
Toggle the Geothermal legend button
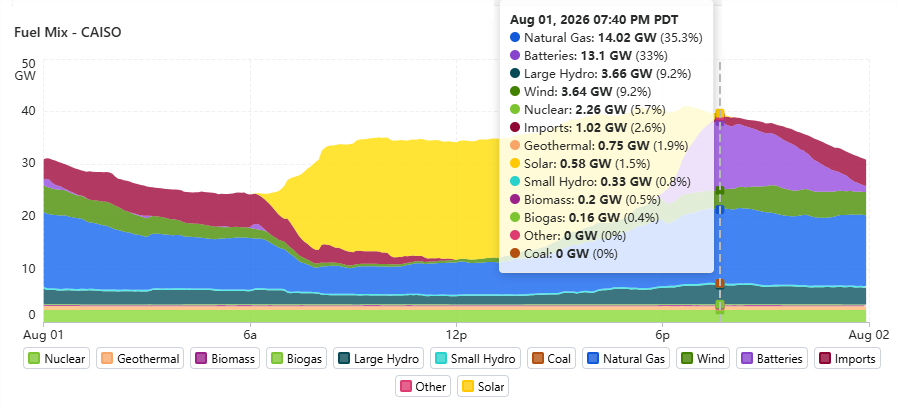tap(140, 359)
